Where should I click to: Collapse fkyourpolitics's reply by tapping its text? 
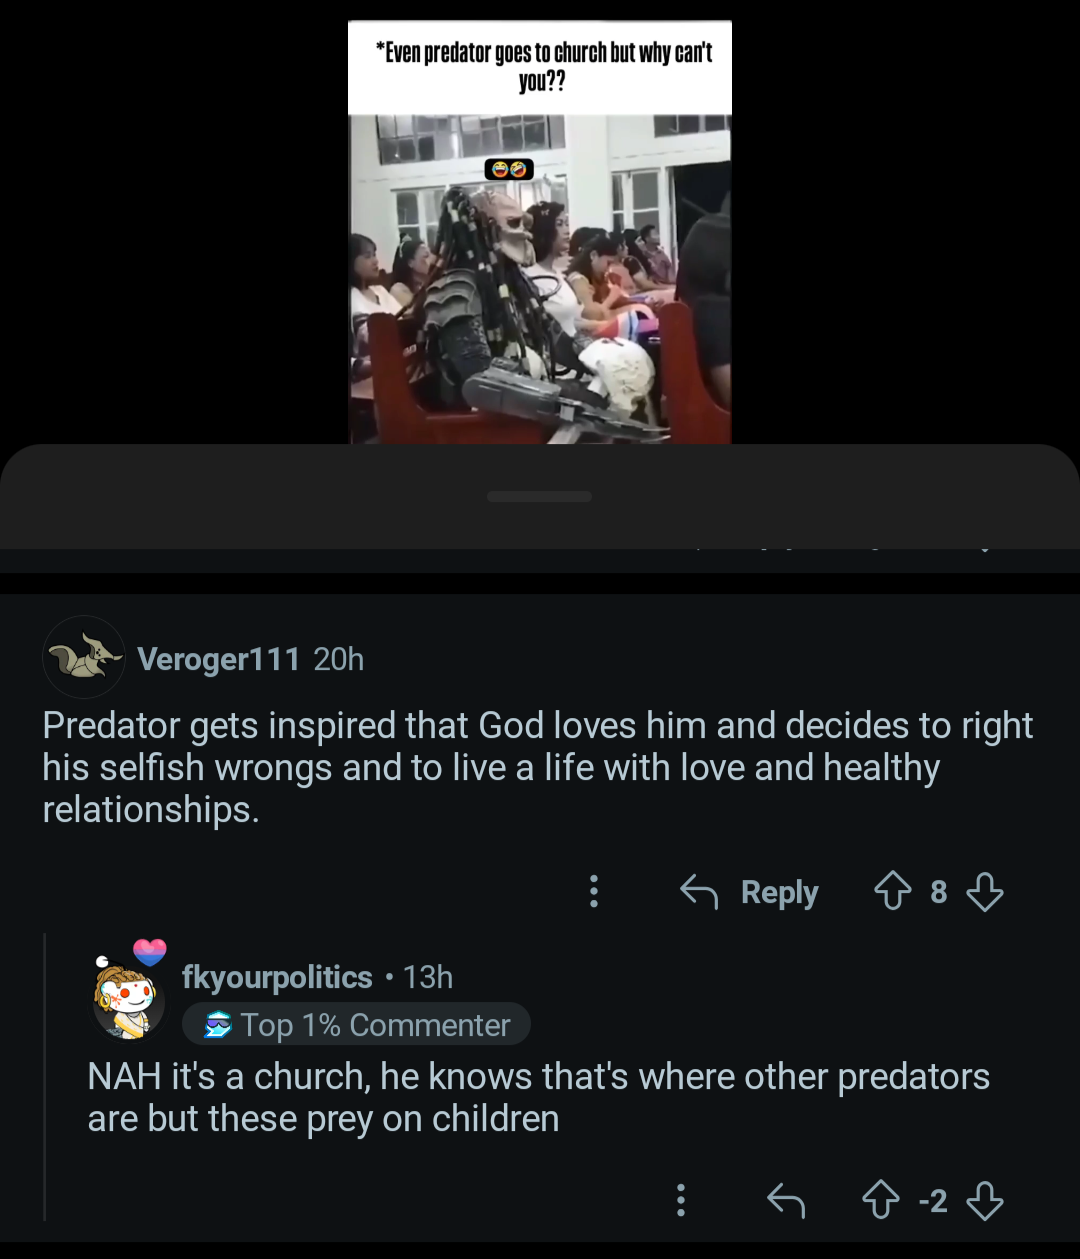point(539,1097)
